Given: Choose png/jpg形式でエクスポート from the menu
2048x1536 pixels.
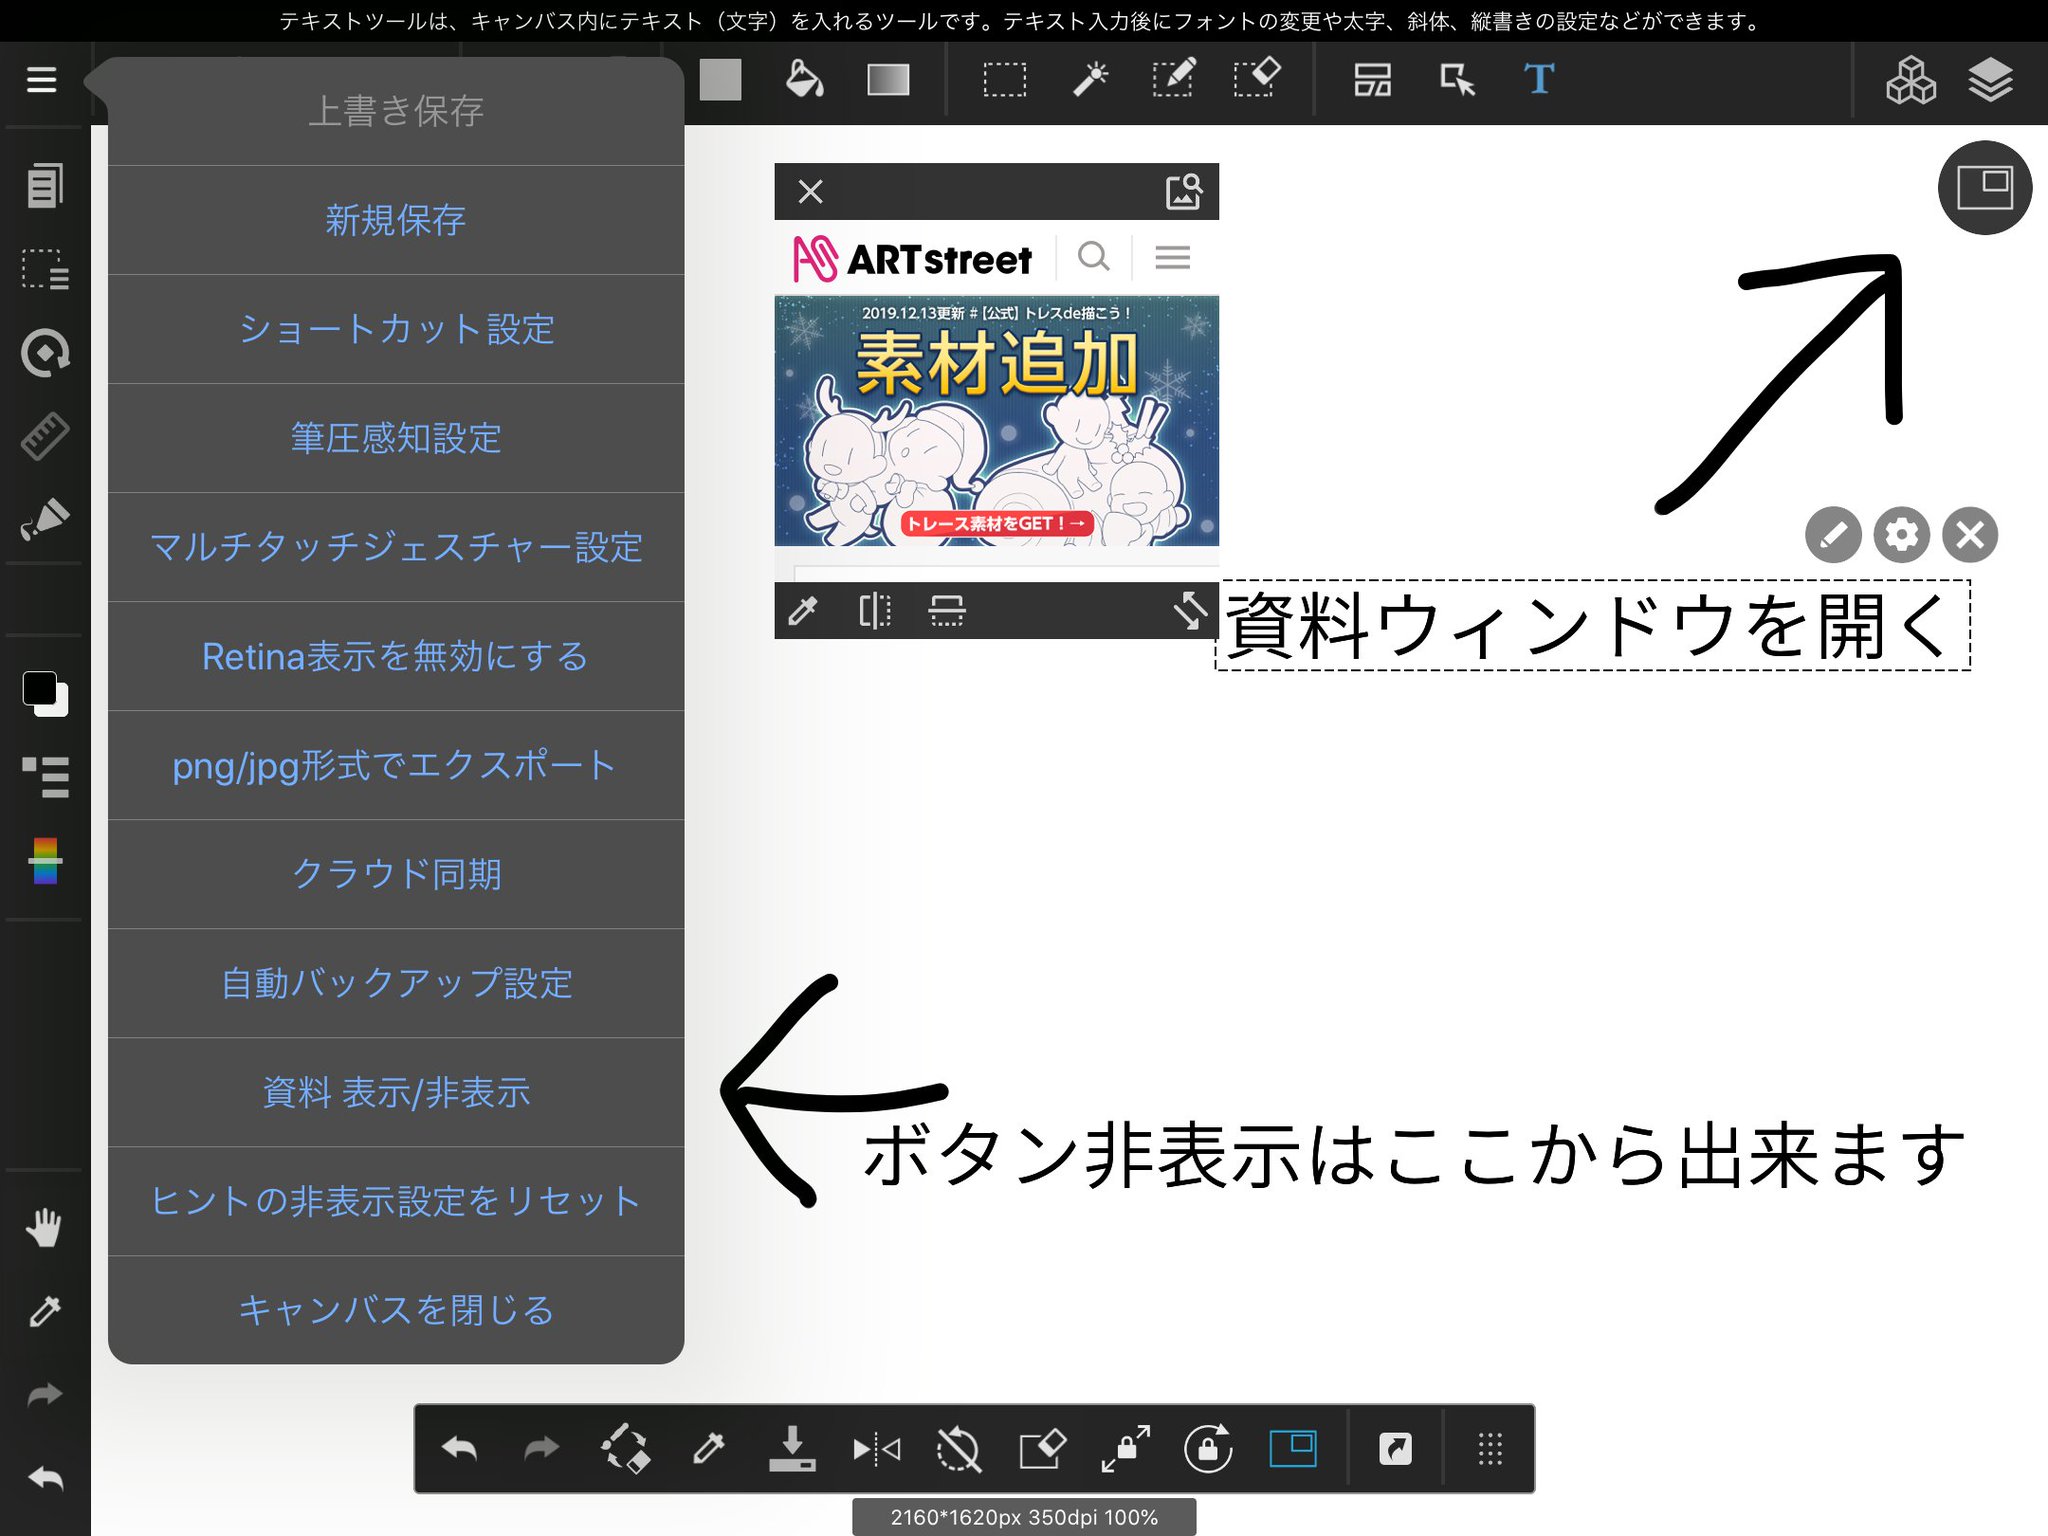Looking at the screenshot, I should pyautogui.click(x=396, y=765).
